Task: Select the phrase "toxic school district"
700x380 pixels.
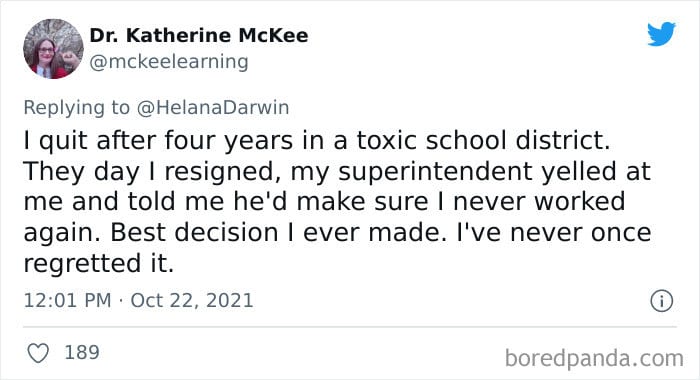Action: (483, 140)
